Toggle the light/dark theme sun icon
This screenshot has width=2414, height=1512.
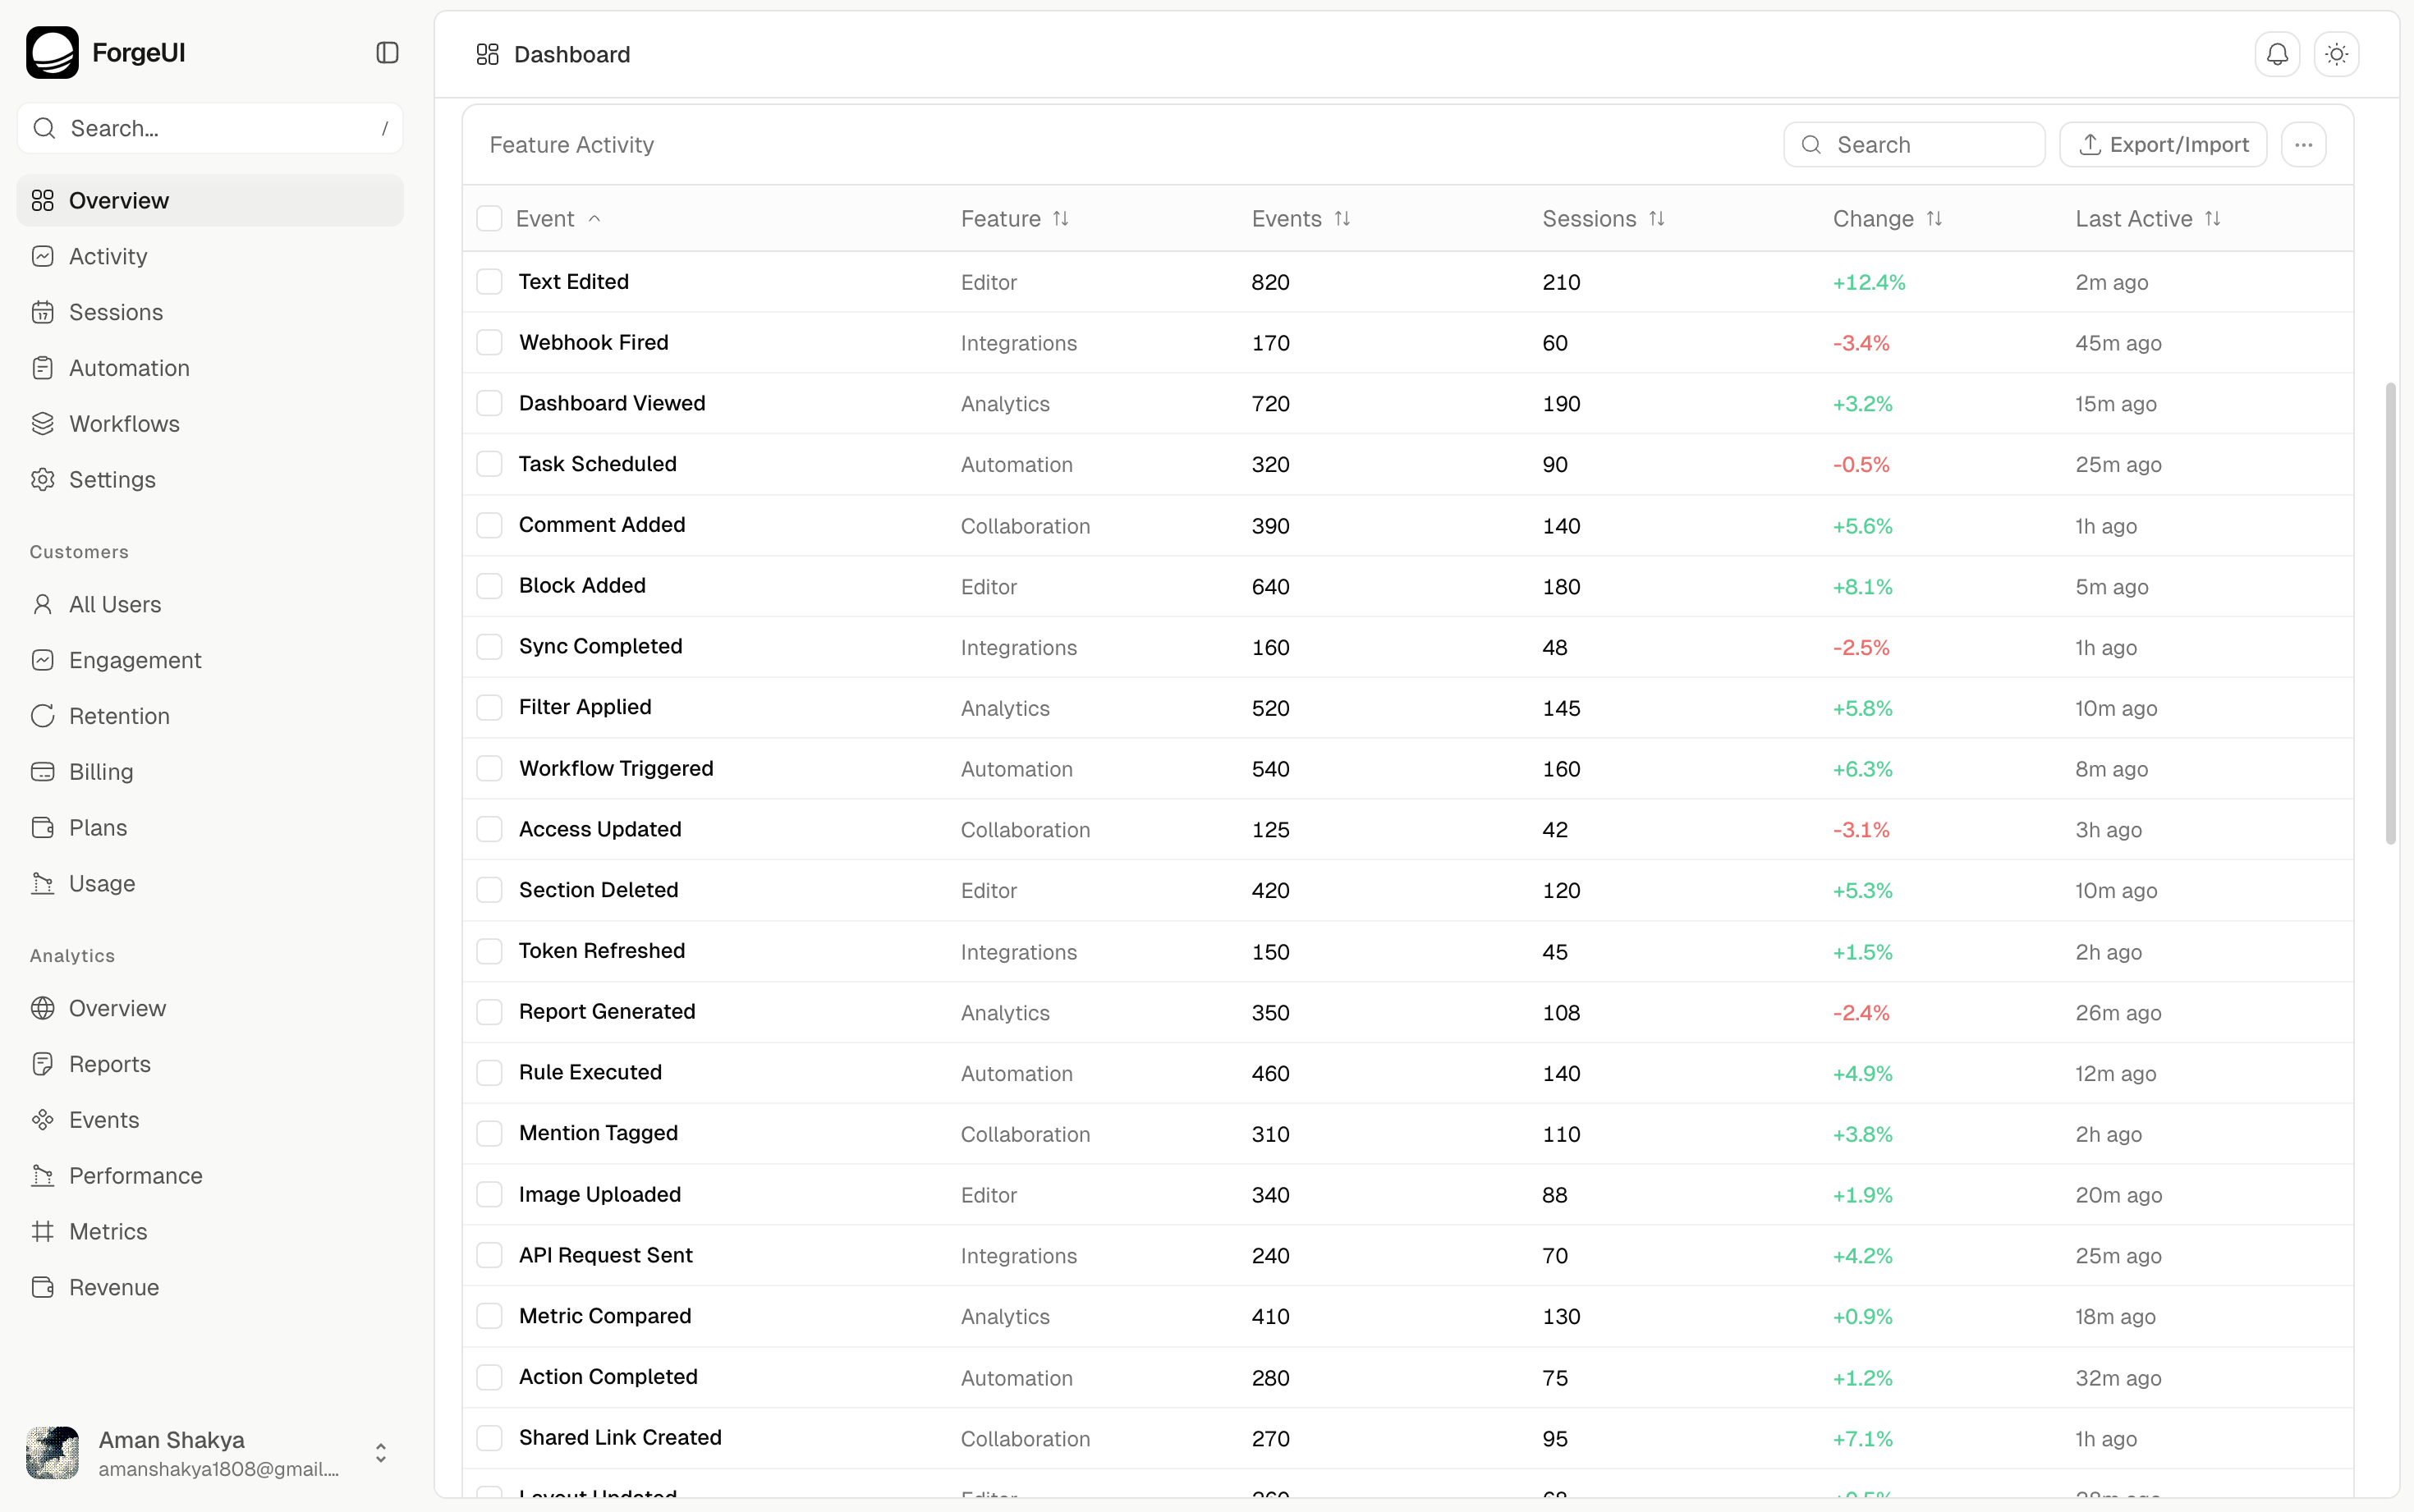tap(2336, 54)
